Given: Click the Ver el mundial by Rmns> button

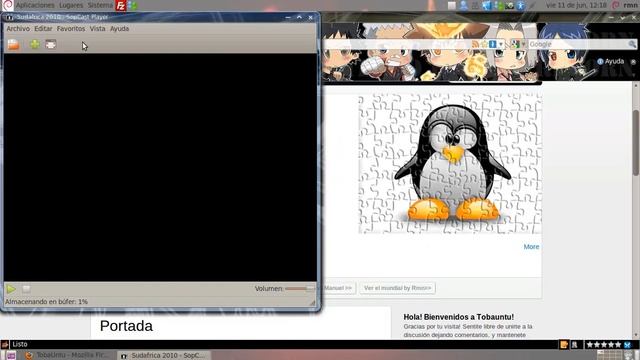Looking at the screenshot, I should [397, 288].
